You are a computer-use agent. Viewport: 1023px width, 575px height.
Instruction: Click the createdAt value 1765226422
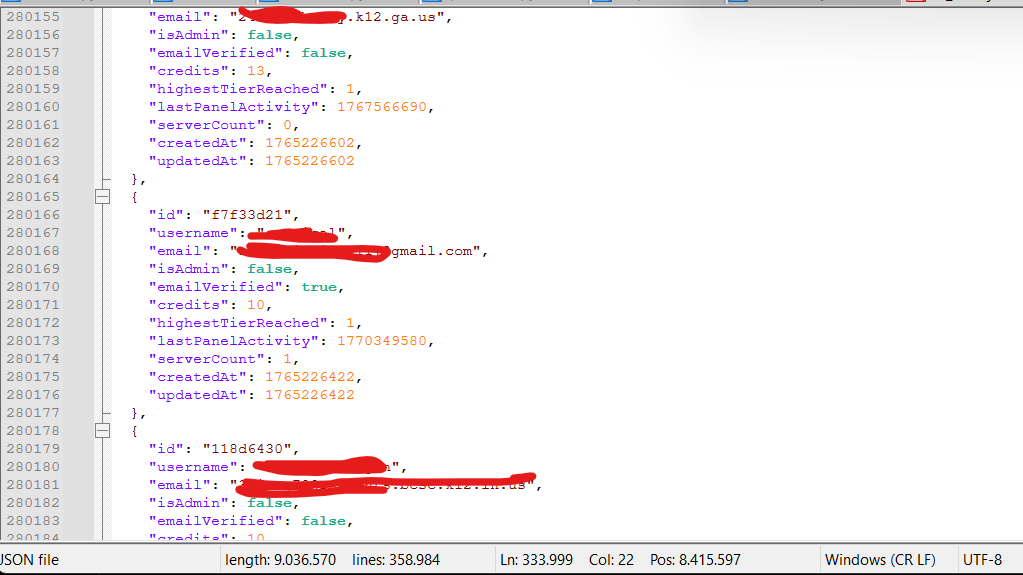pyautogui.click(x=309, y=377)
